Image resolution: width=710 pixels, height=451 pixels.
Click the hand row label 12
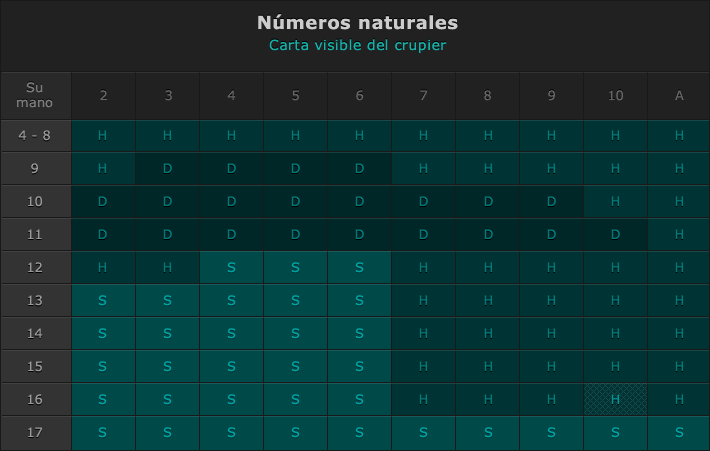[x=36, y=268]
